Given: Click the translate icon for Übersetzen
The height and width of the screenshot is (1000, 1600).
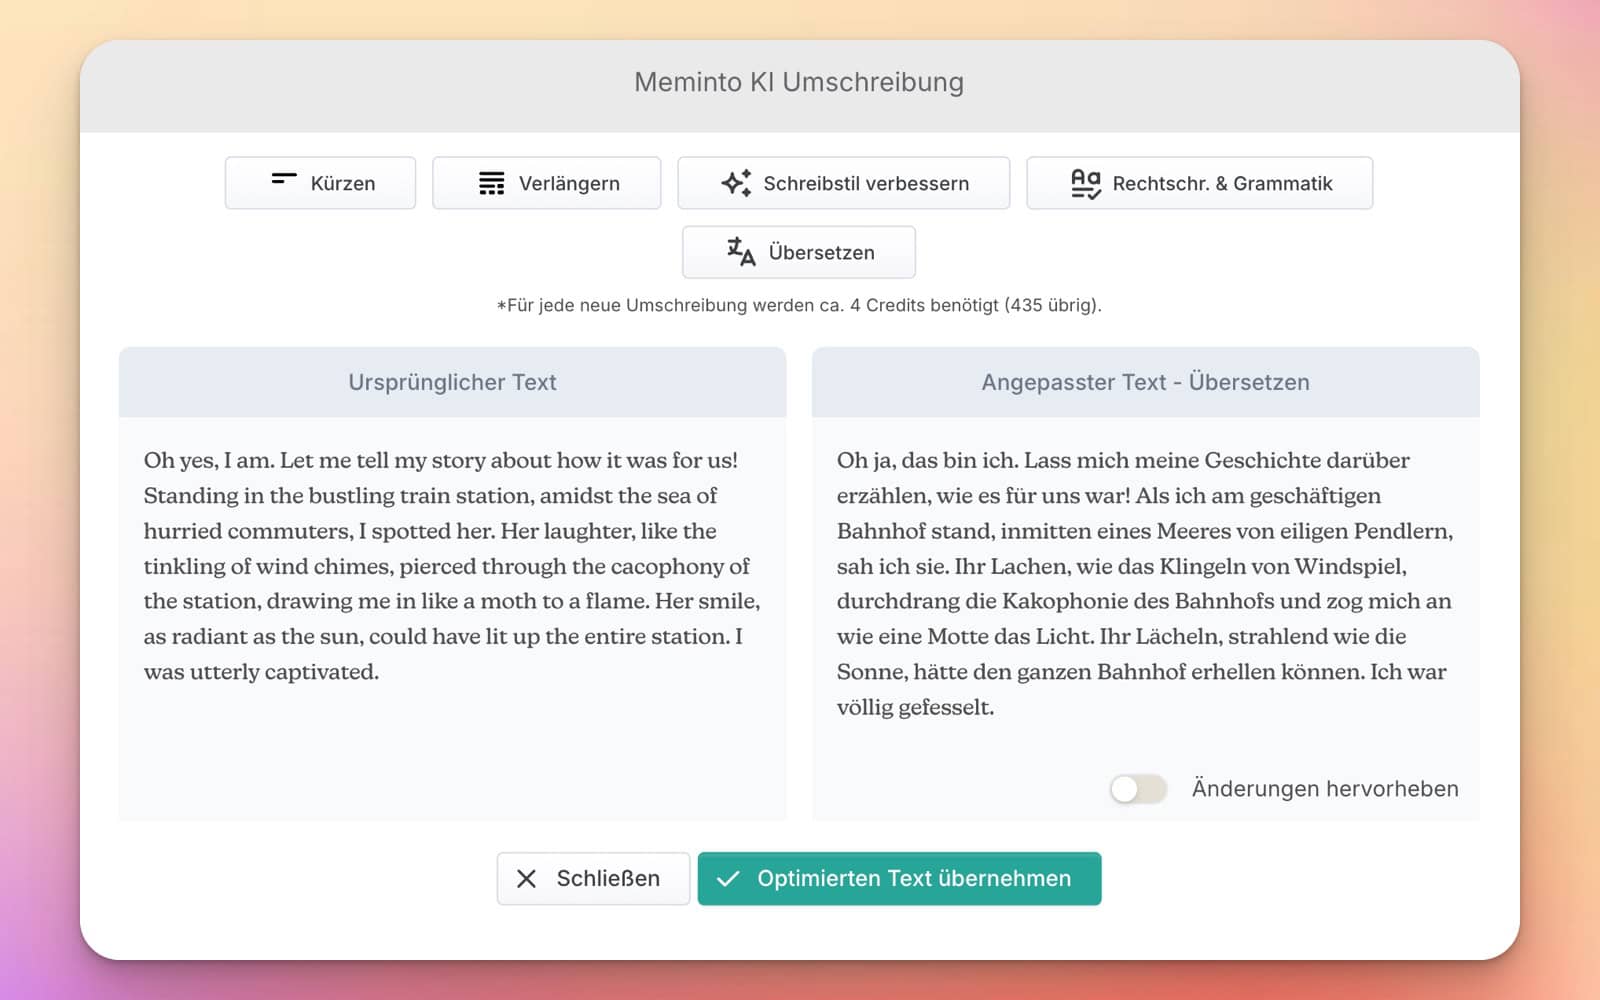Looking at the screenshot, I should pos(741,252).
